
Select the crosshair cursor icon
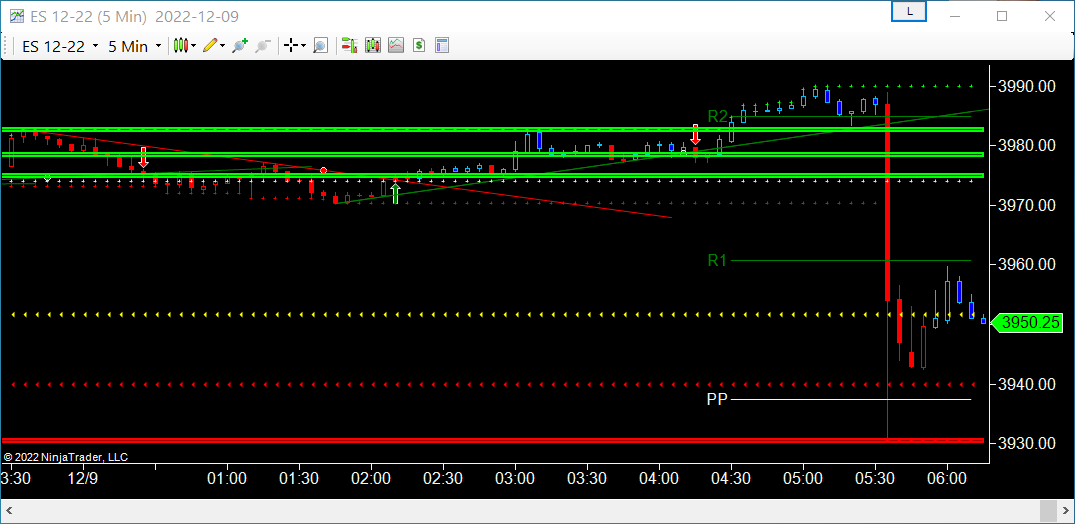(291, 46)
